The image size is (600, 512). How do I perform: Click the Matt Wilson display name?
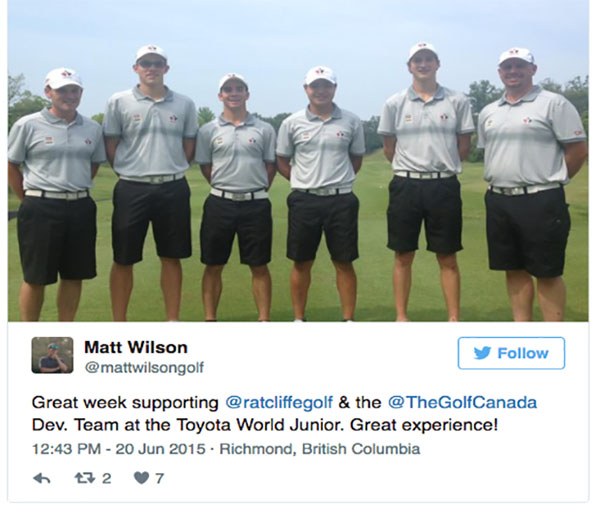136,347
